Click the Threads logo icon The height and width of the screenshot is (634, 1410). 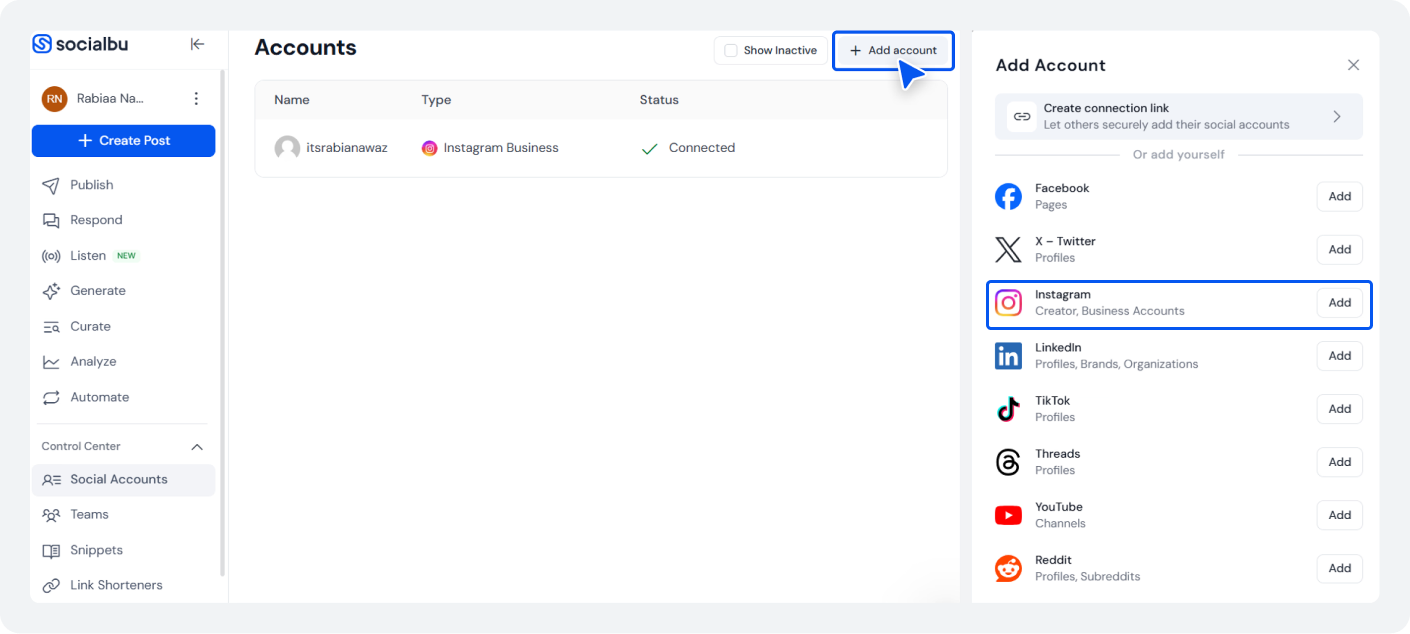click(x=1008, y=462)
